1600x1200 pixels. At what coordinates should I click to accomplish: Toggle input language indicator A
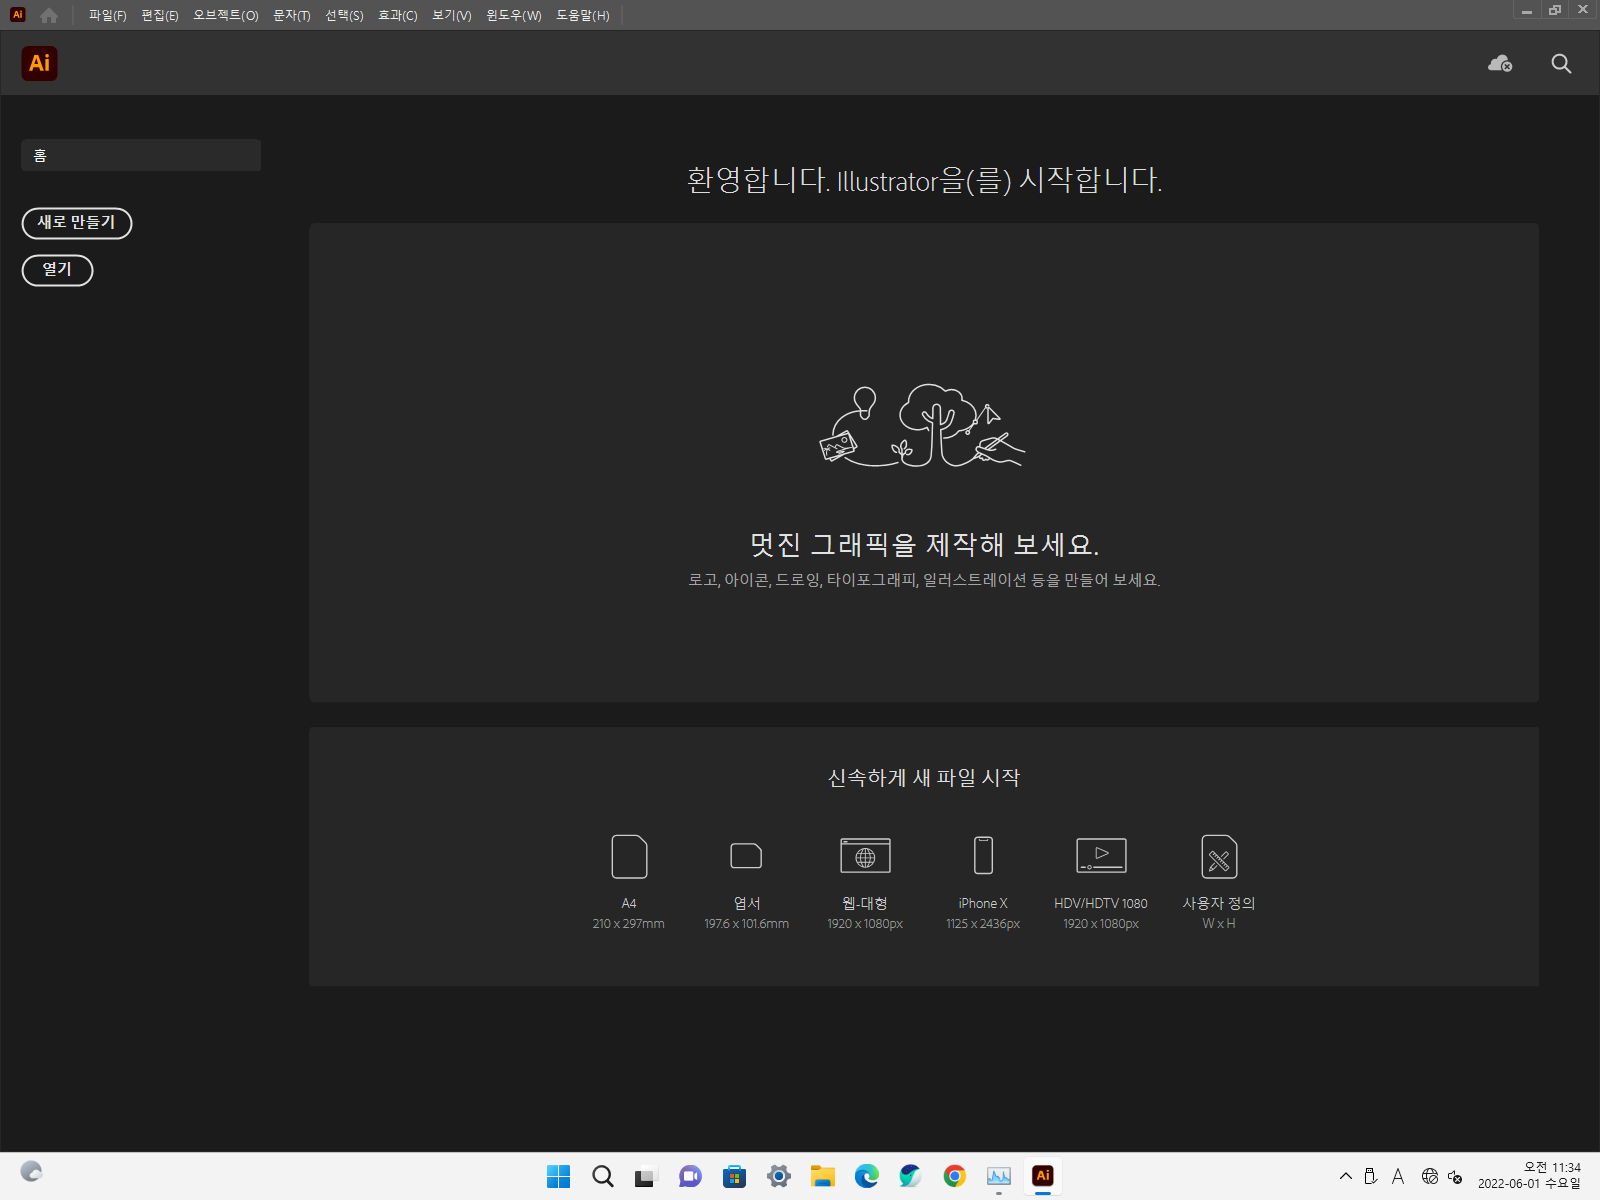click(1398, 1176)
